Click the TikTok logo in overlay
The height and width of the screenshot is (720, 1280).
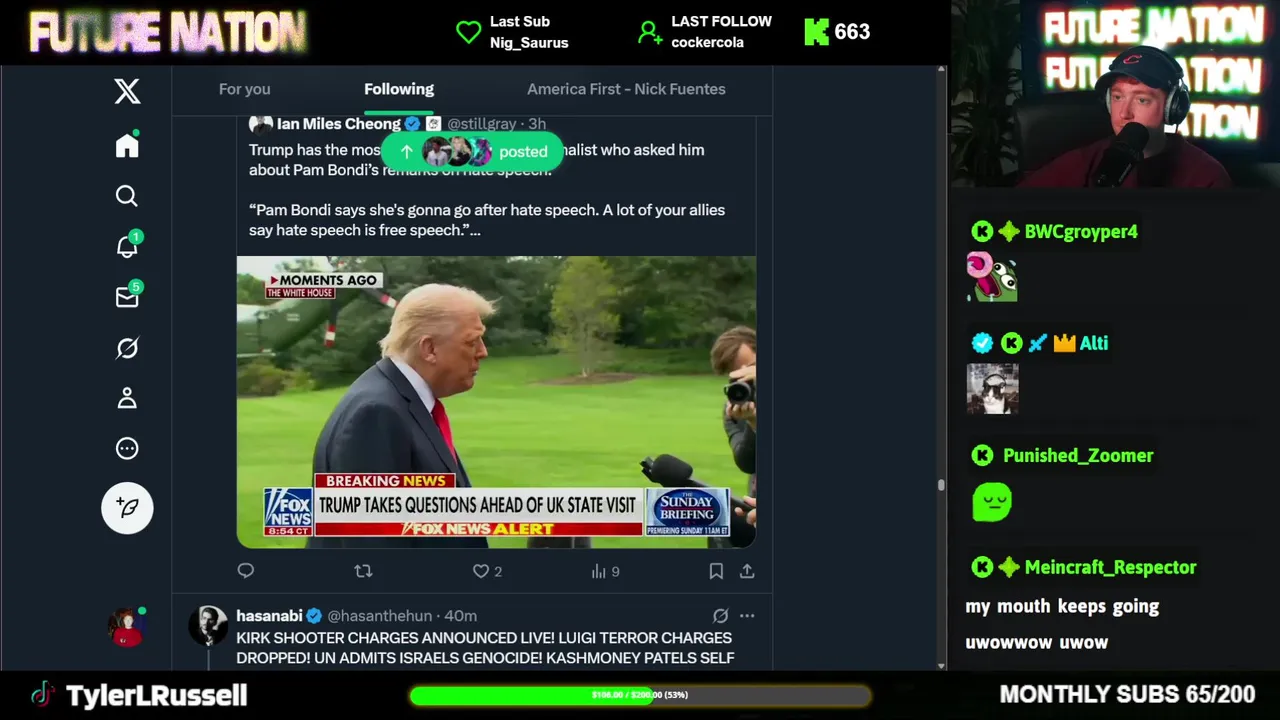[x=41, y=695]
